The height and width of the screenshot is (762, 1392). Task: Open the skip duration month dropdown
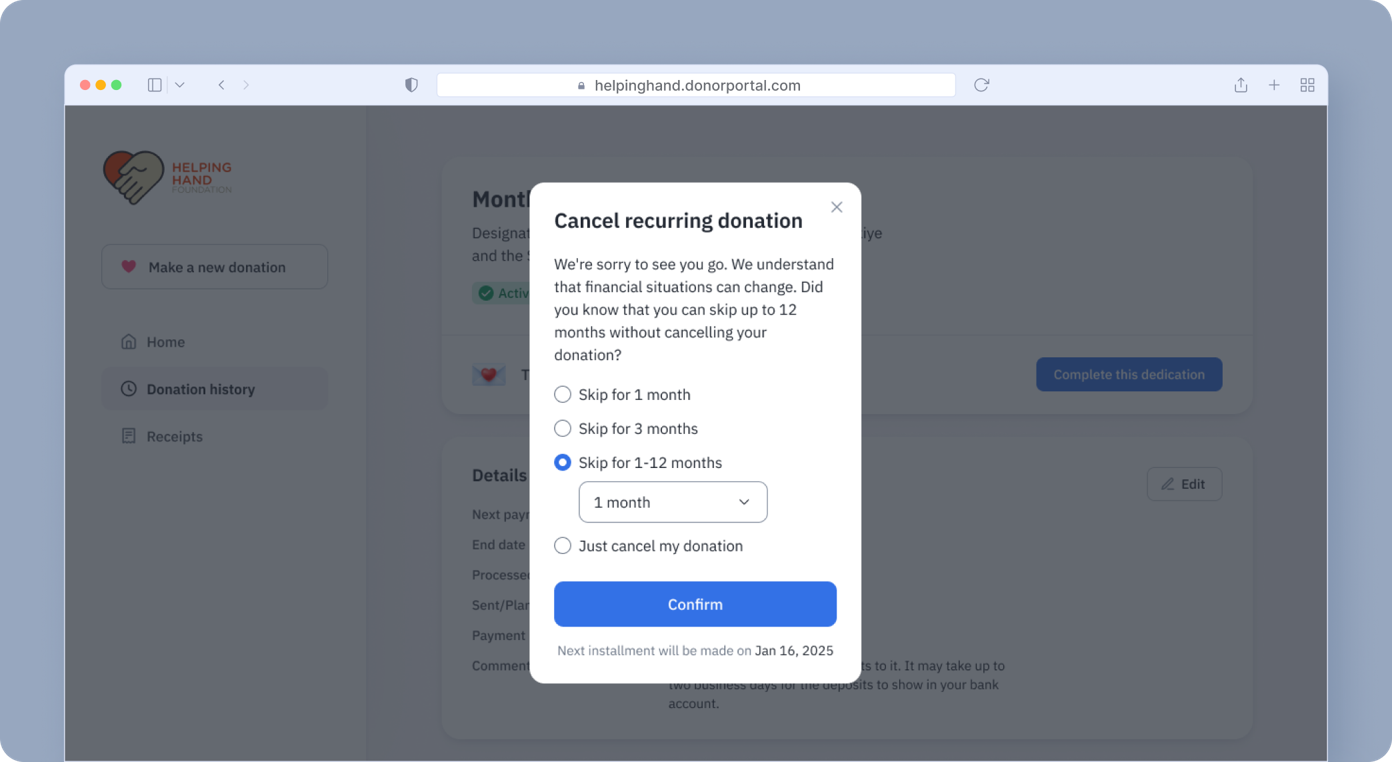pyautogui.click(x=672, y=502)
